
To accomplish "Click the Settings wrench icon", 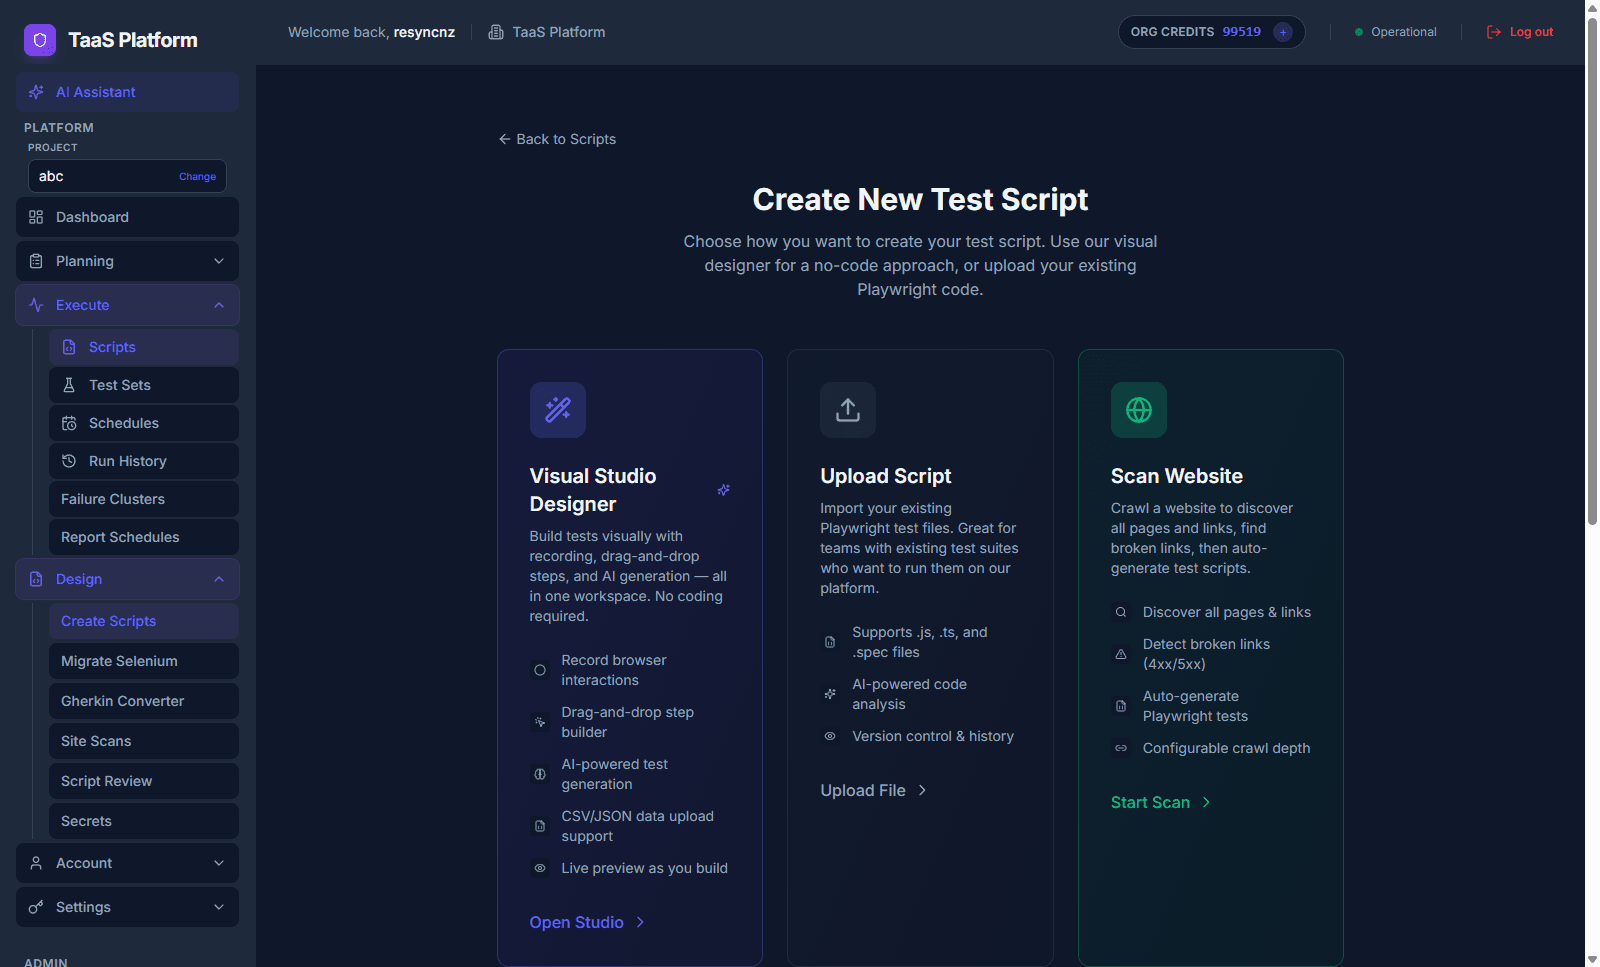I will (35, 907).
